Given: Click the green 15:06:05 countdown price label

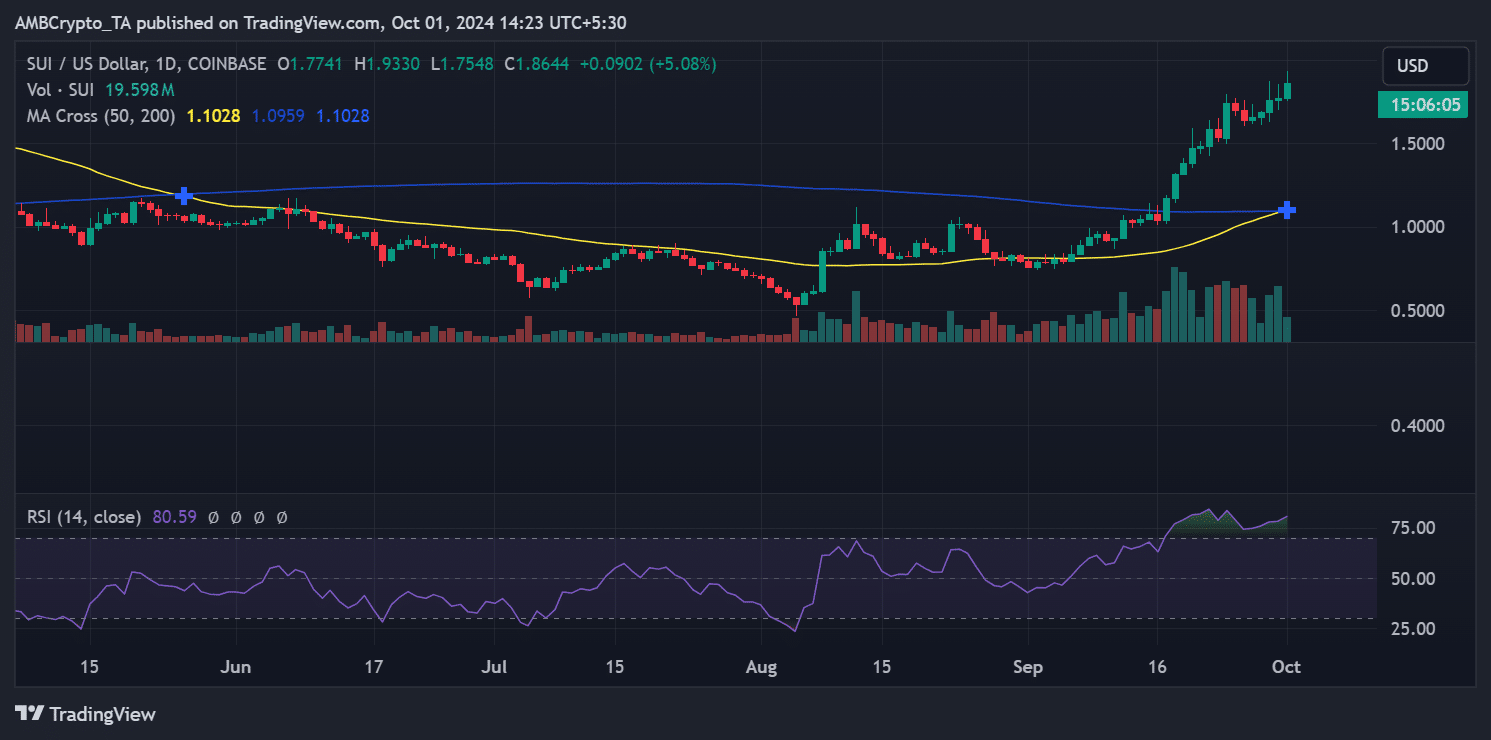Looking at the screenshot, I should click(x=1423, y=104).
